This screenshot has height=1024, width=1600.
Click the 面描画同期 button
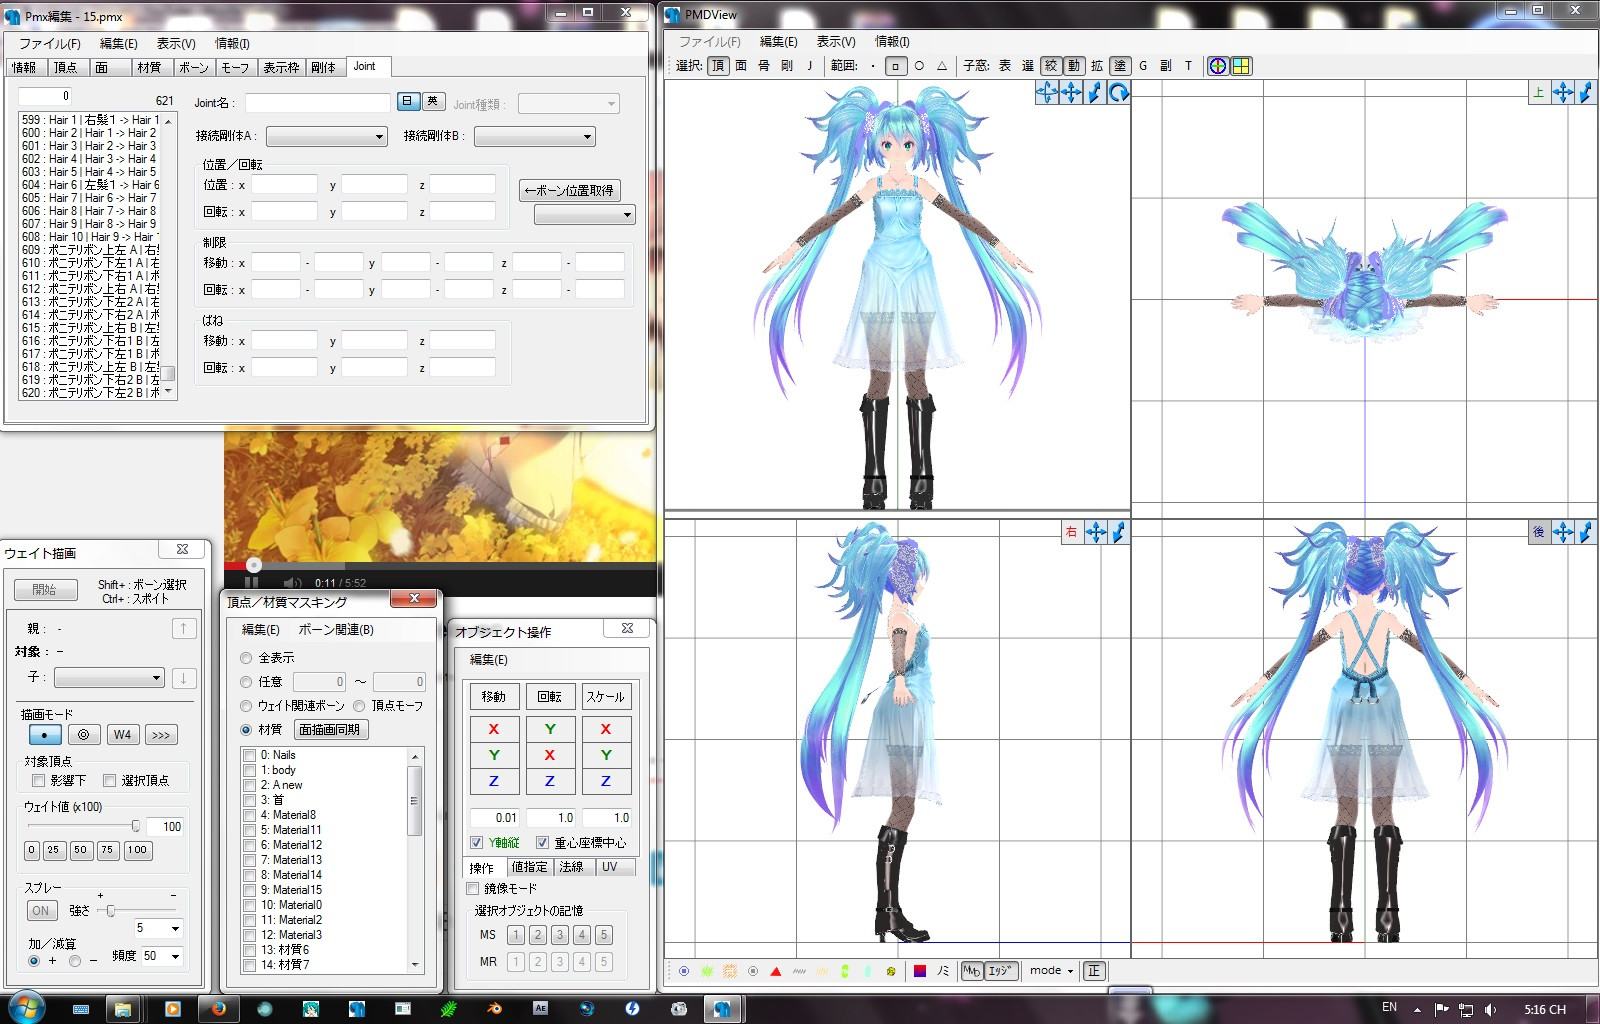[x=330, y=730]
